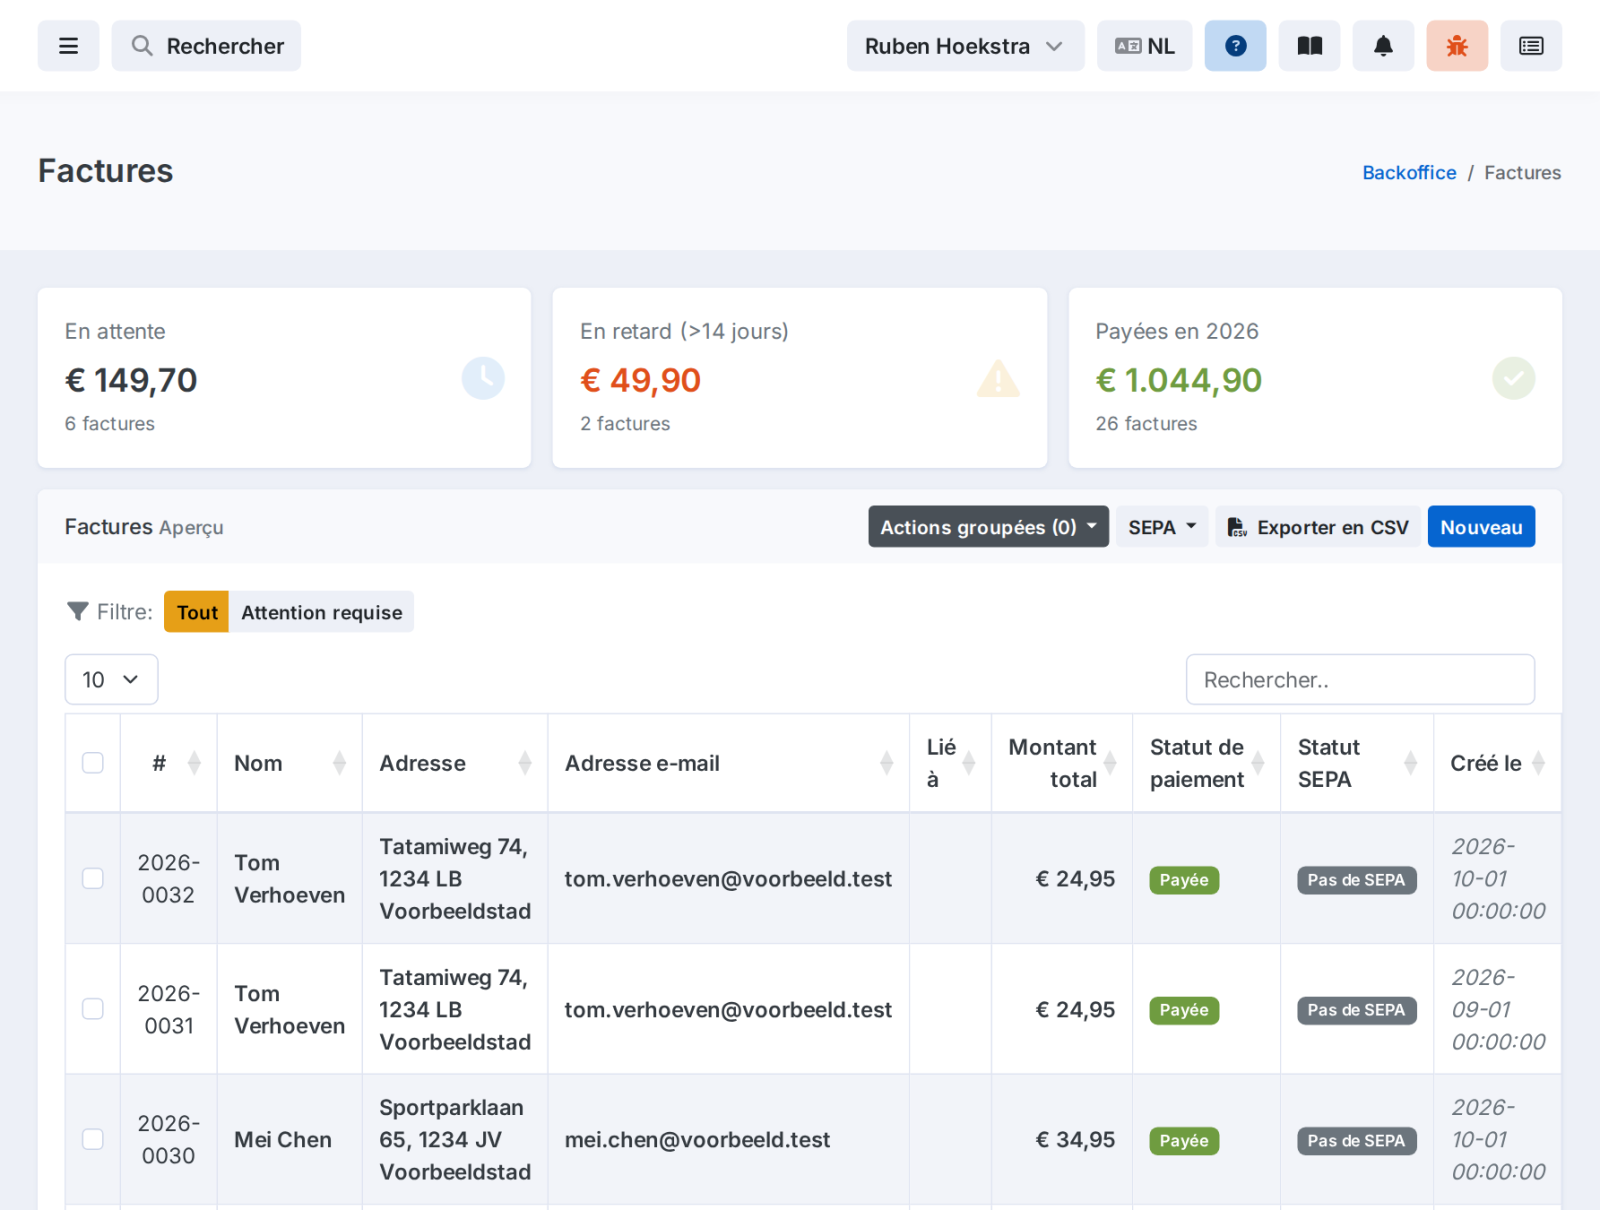Sort invoices by Créé le column
This screenshot has width=1600, height=1210.
click(x=1538, y=763)
